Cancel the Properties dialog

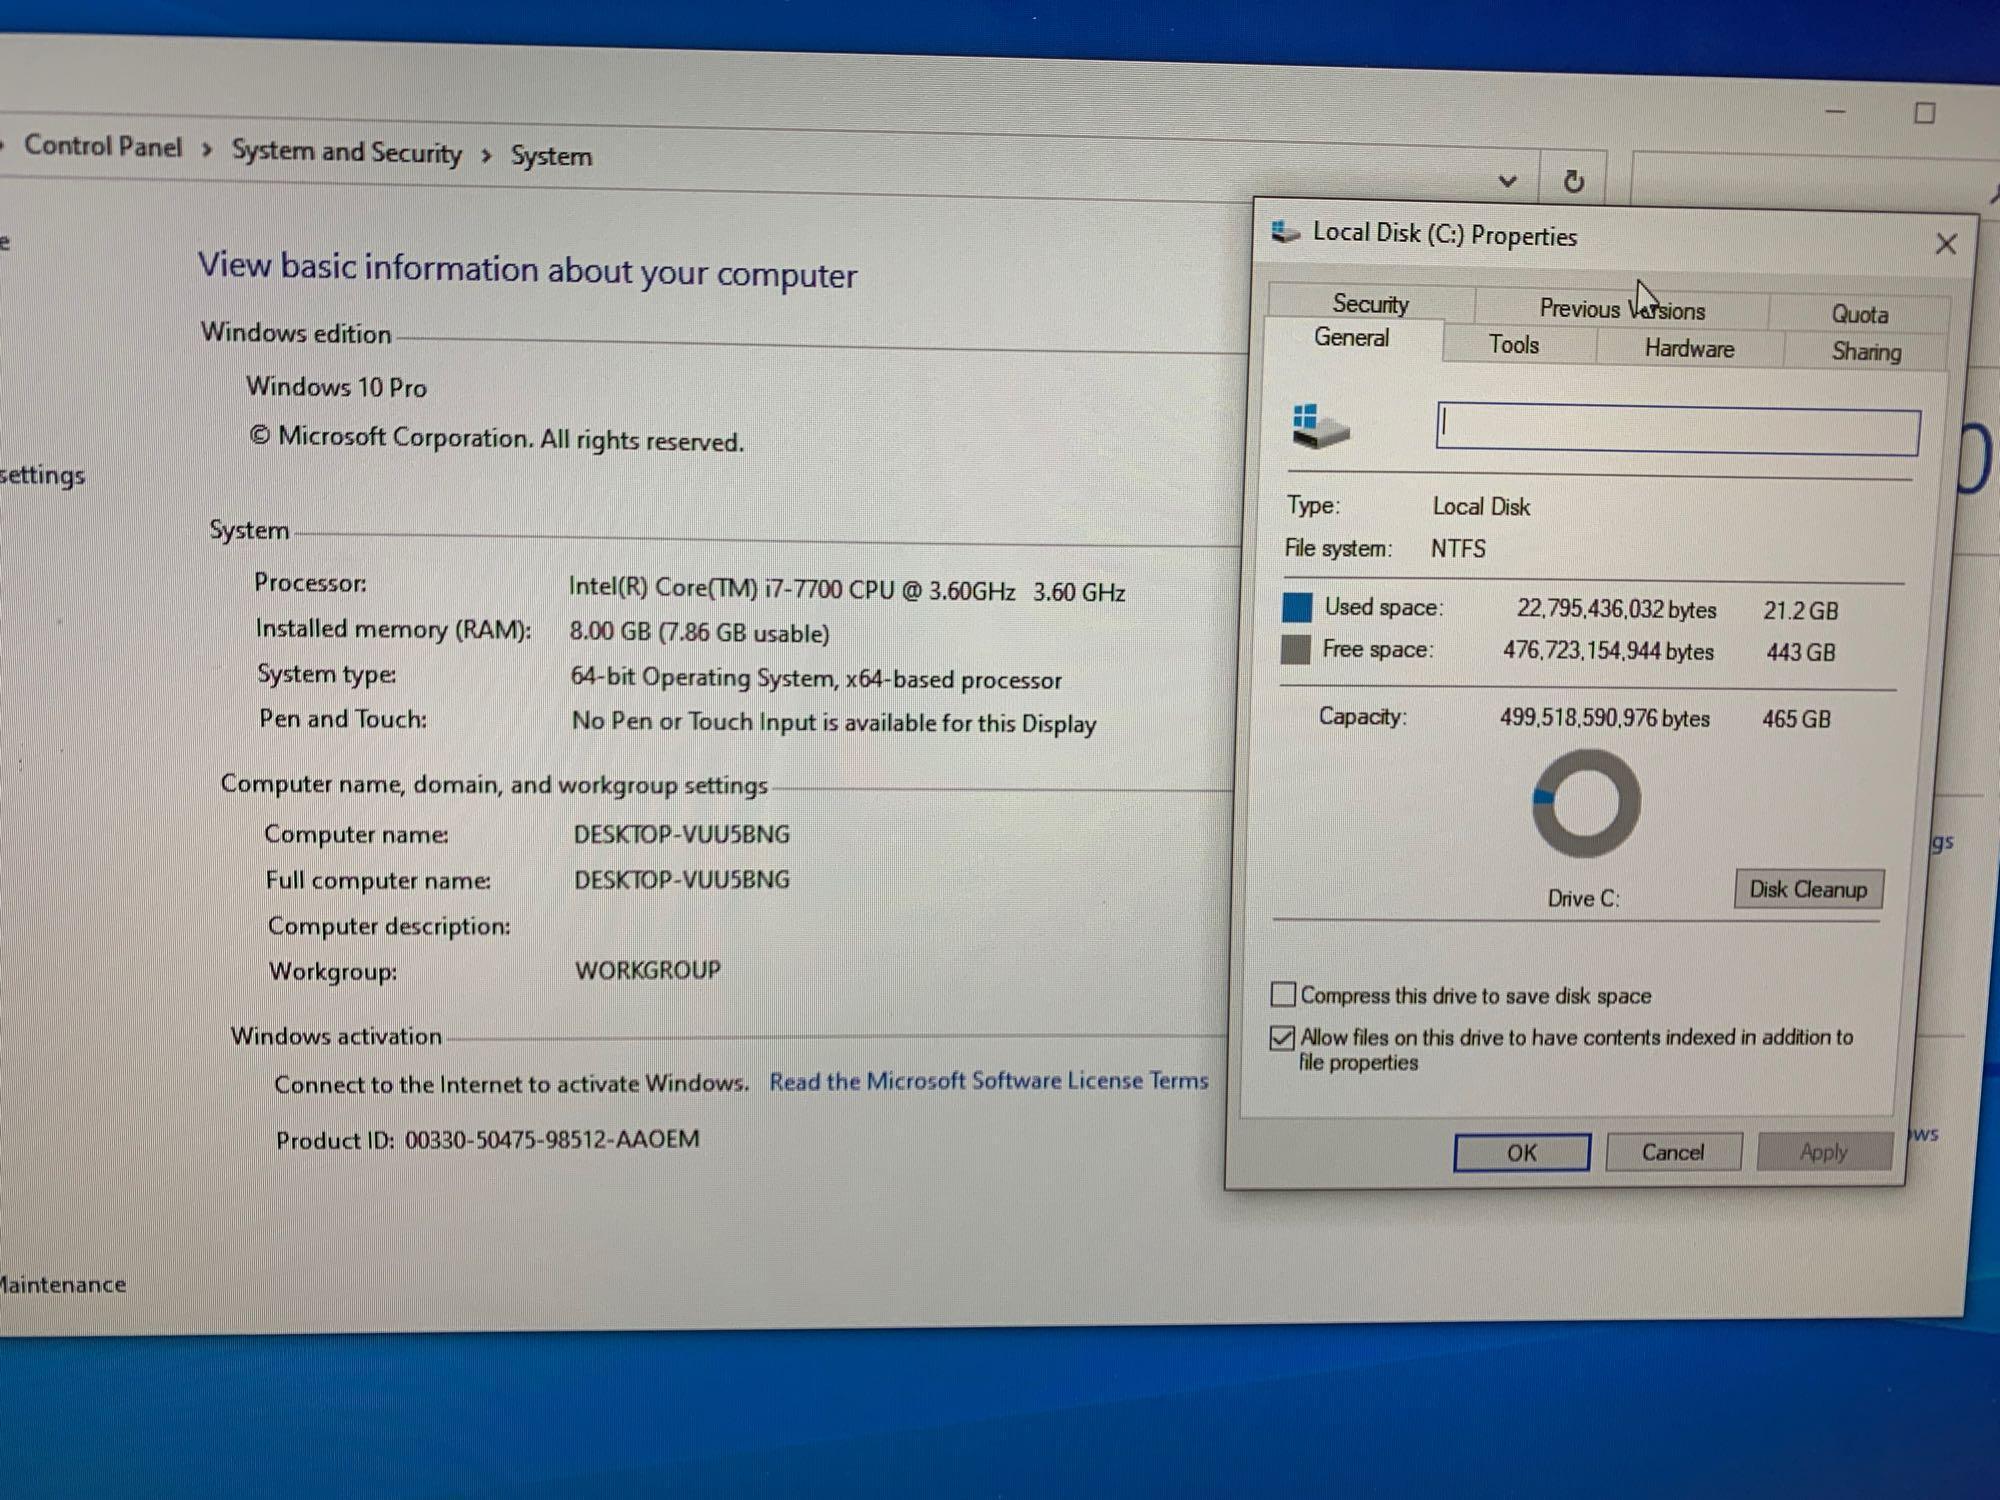(1673, 1152)
